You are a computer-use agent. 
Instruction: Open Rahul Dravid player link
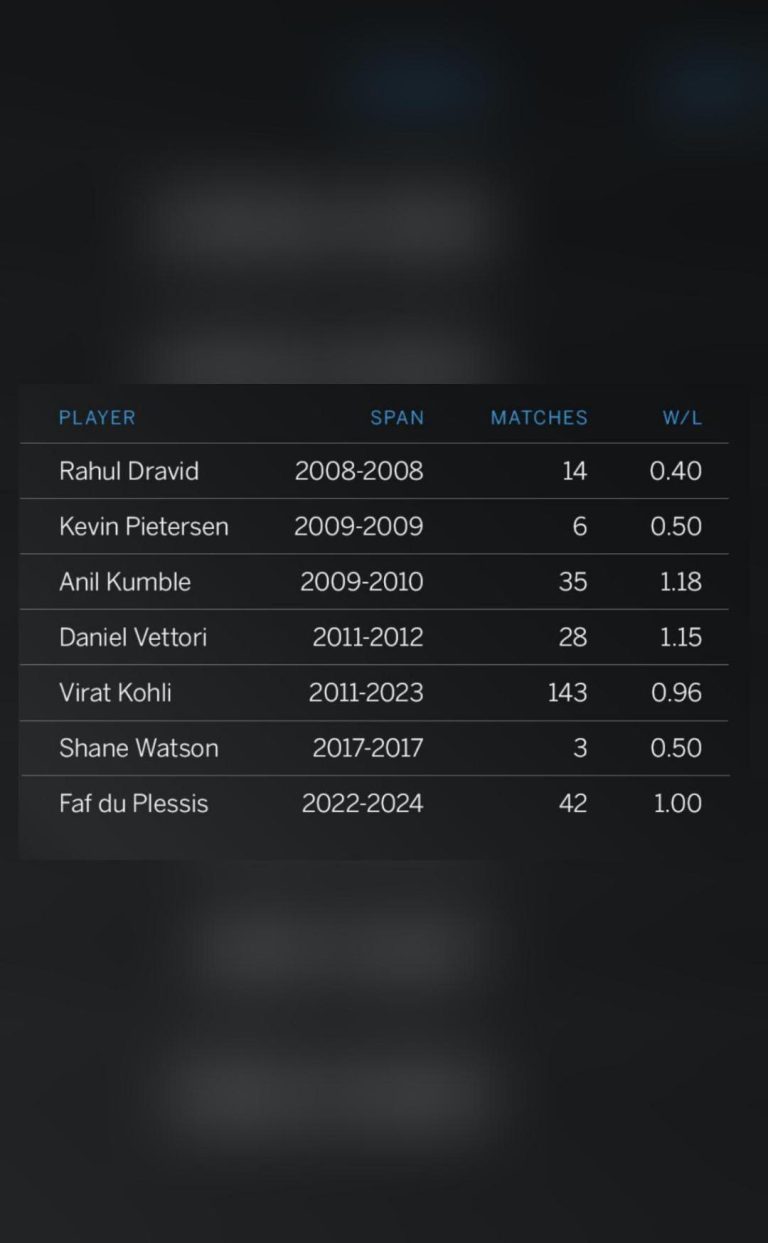pos(129,471)
